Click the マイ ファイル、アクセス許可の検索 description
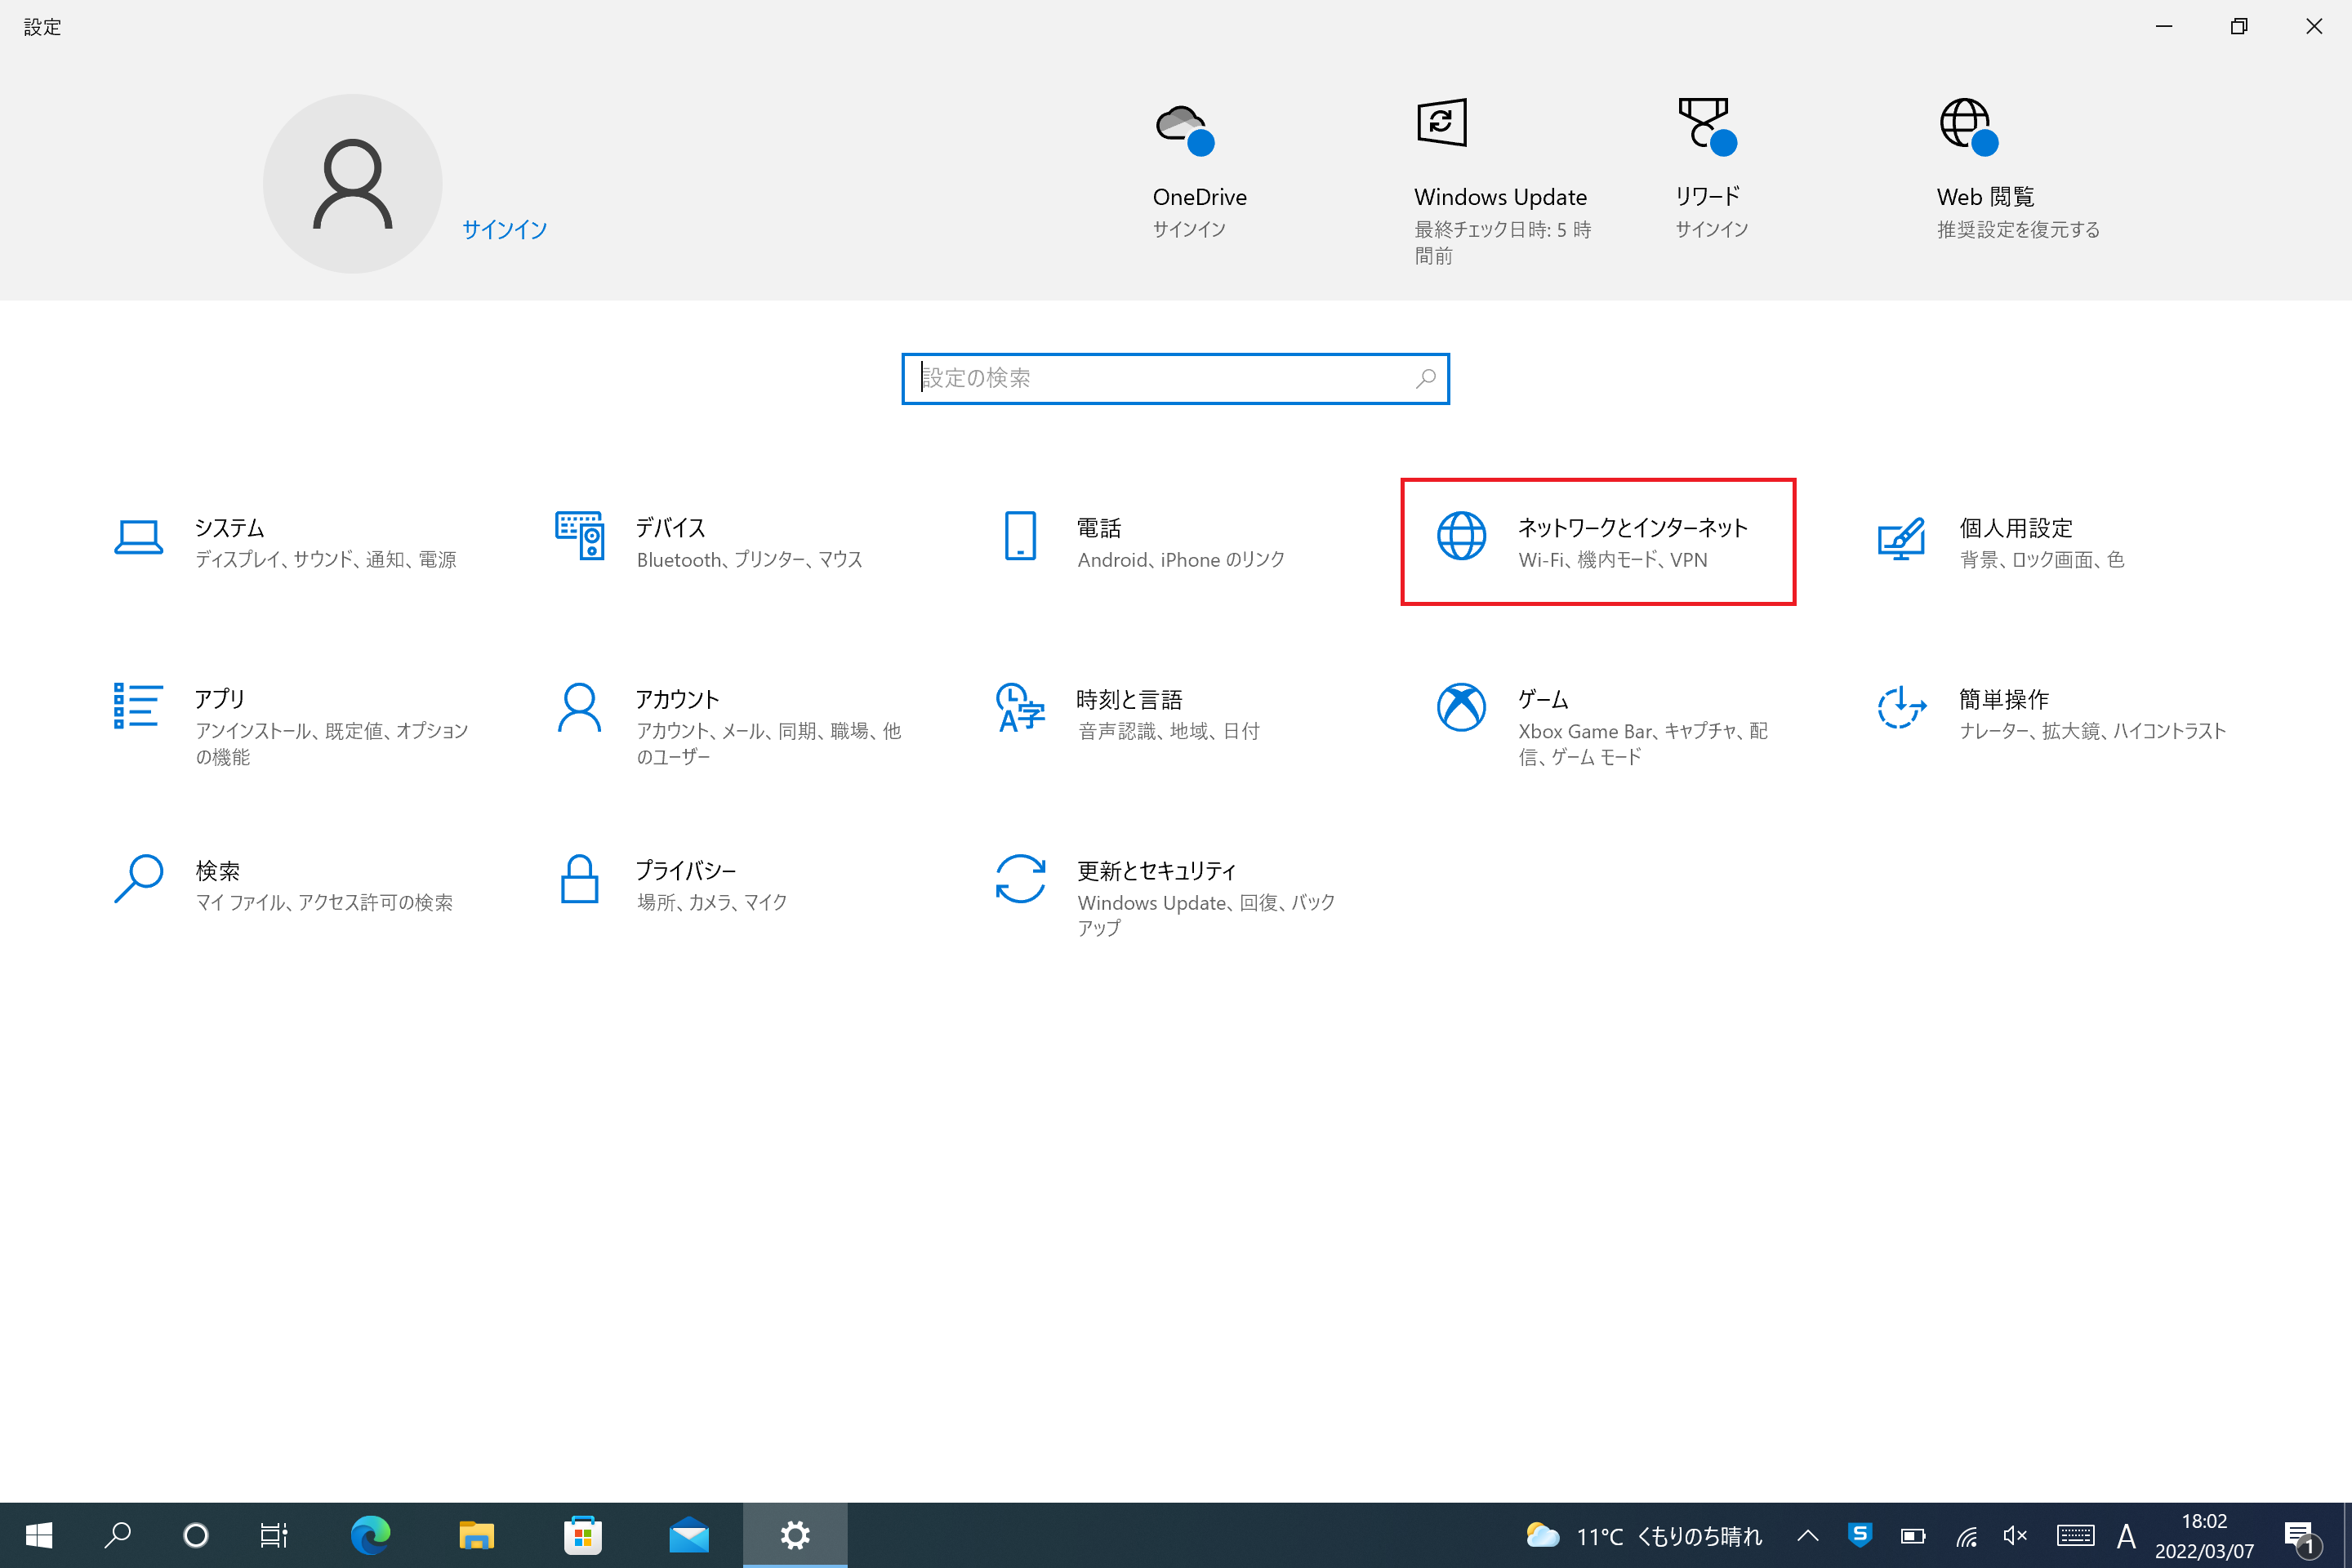Viewport: 2352px width, 1568px height. [x=324, y=902]
